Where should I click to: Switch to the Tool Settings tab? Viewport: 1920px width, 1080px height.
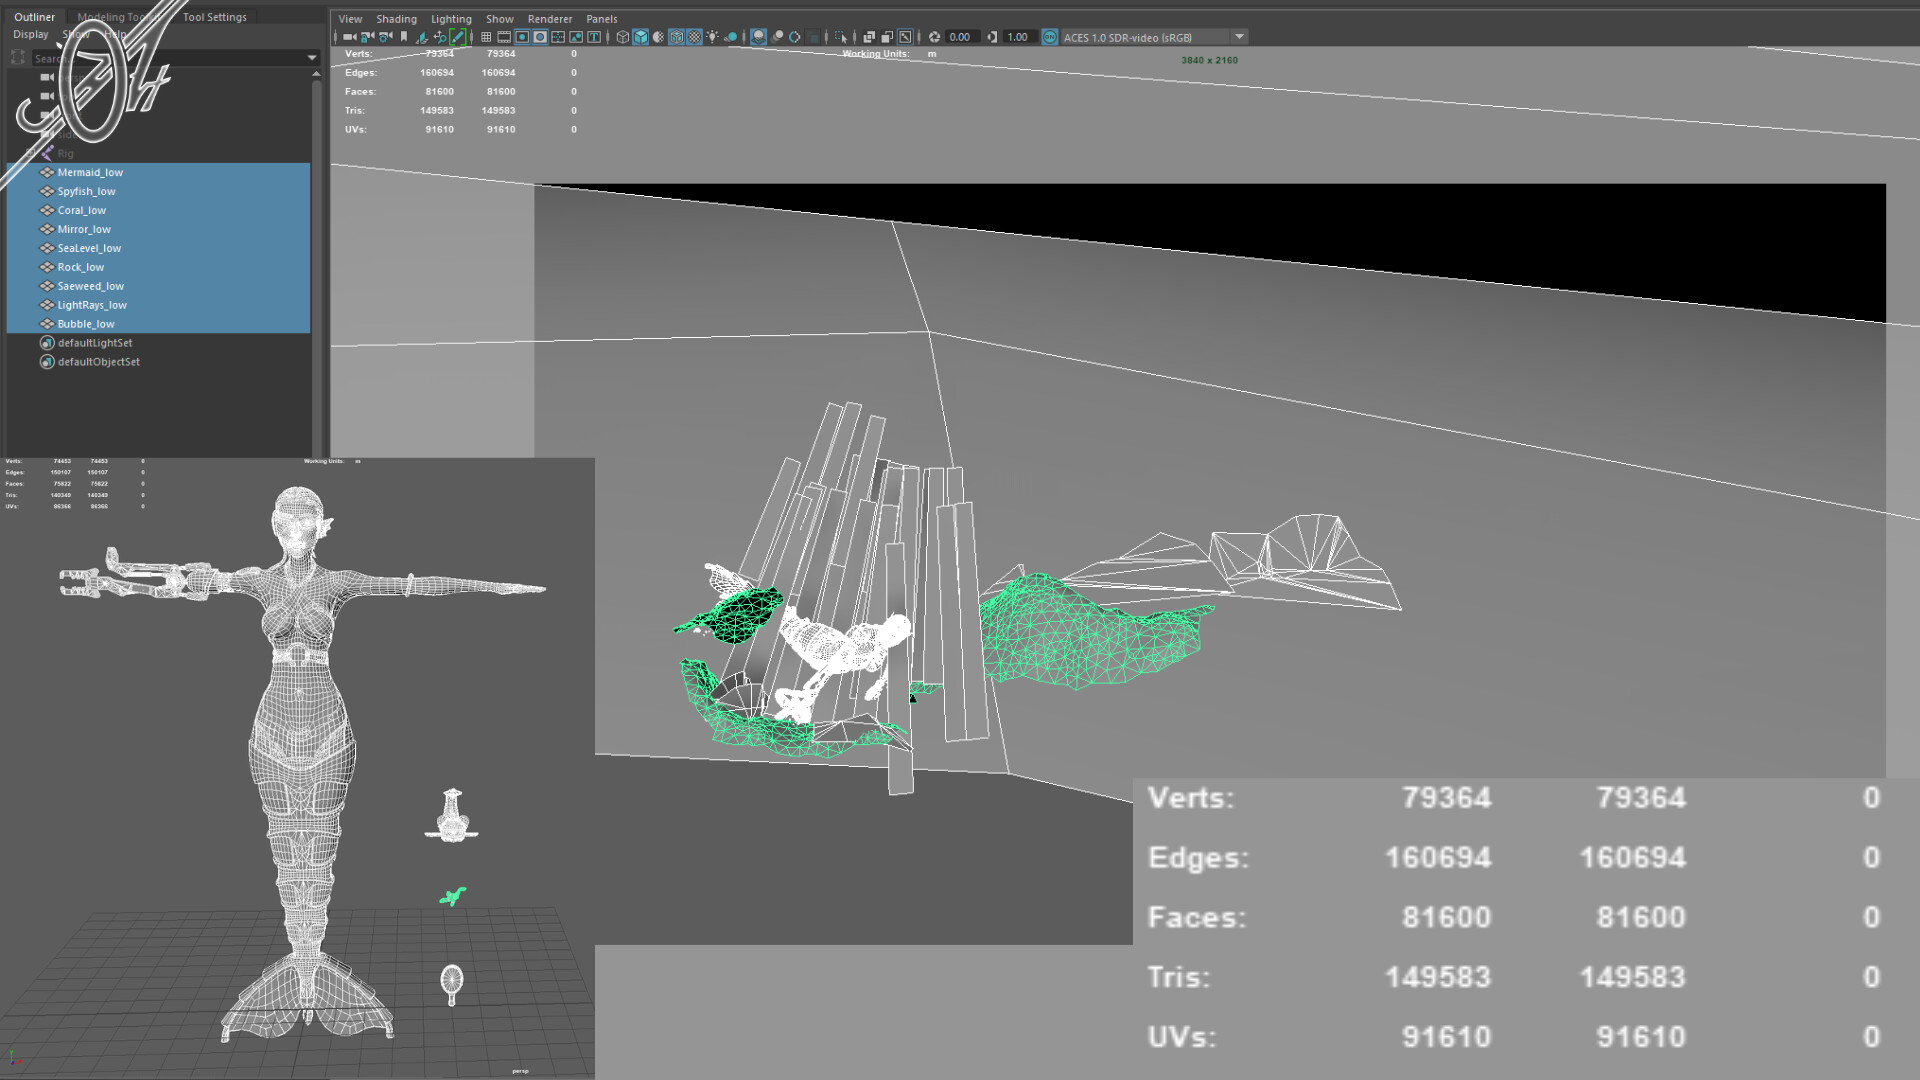(x=214, y=17)
